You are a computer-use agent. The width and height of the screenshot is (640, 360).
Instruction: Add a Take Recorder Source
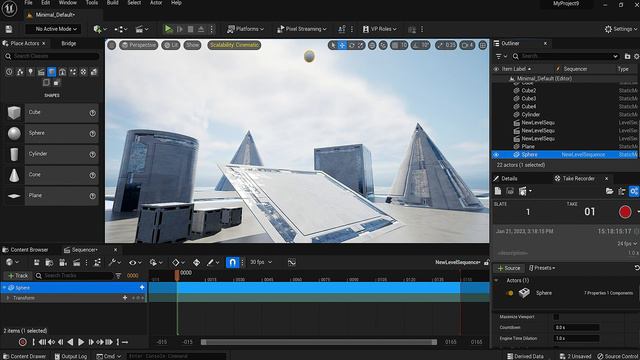[x=509, y=268]
